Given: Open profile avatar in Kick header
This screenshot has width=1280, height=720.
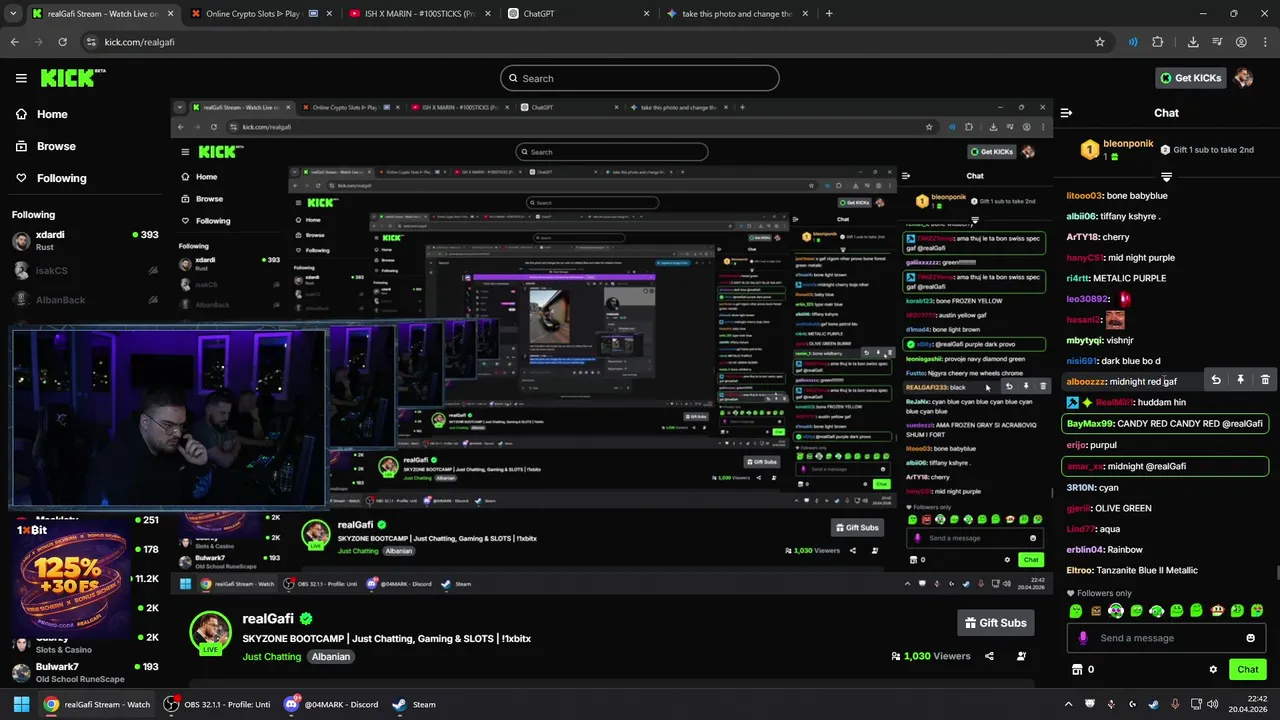Looking at the screenshot, I should pos(1243,78).
